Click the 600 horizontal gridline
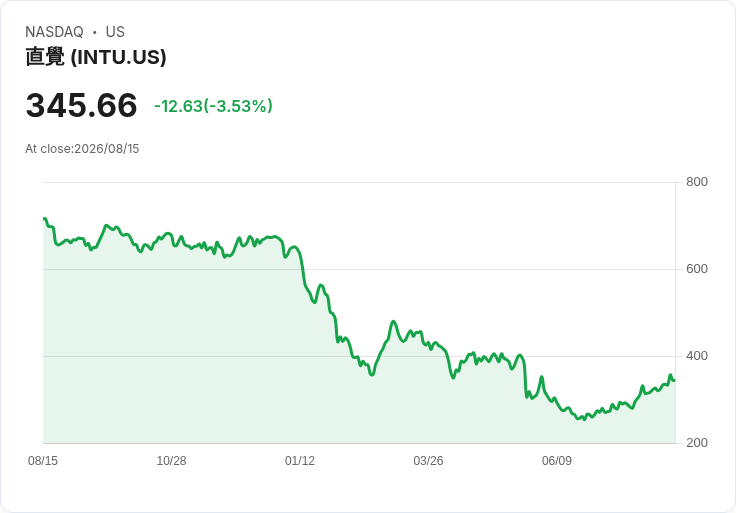The image size is (736, 513). (359, 269)
